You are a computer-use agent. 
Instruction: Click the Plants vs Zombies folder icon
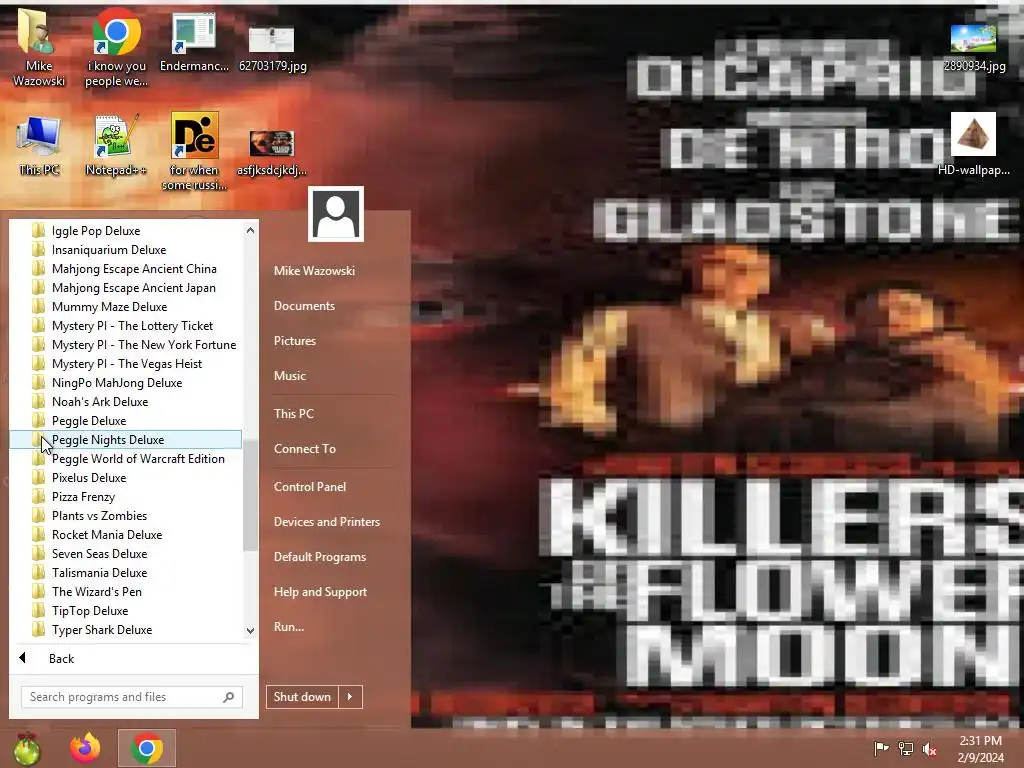coord(39,515)
